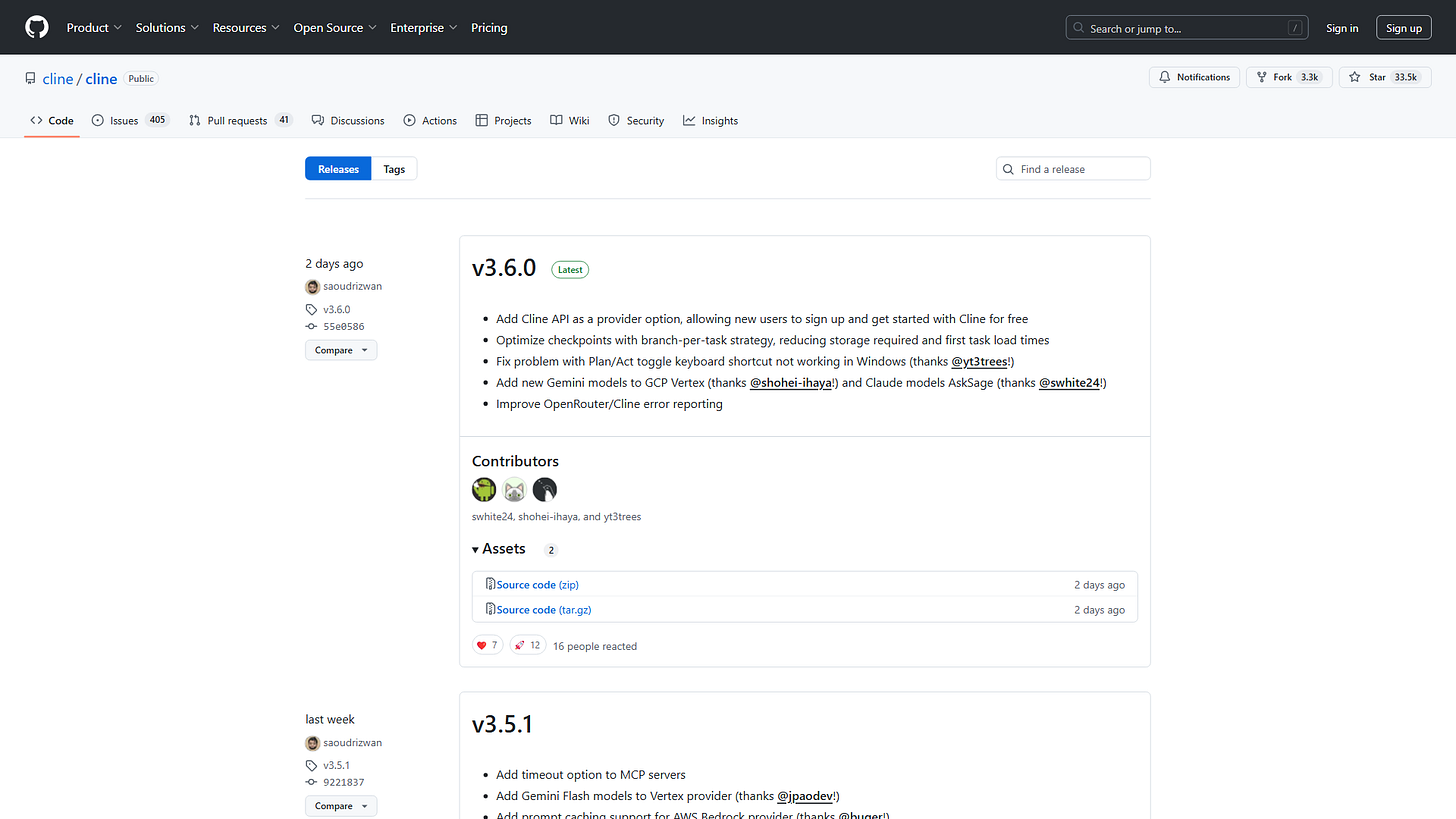Open the v3.6.0 release title

tap(504, 268)
